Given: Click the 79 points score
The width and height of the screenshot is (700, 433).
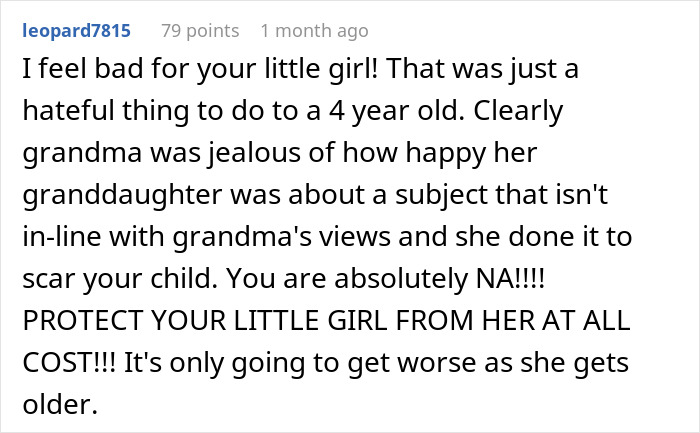Looking at the screenshot, I should 200,31.
